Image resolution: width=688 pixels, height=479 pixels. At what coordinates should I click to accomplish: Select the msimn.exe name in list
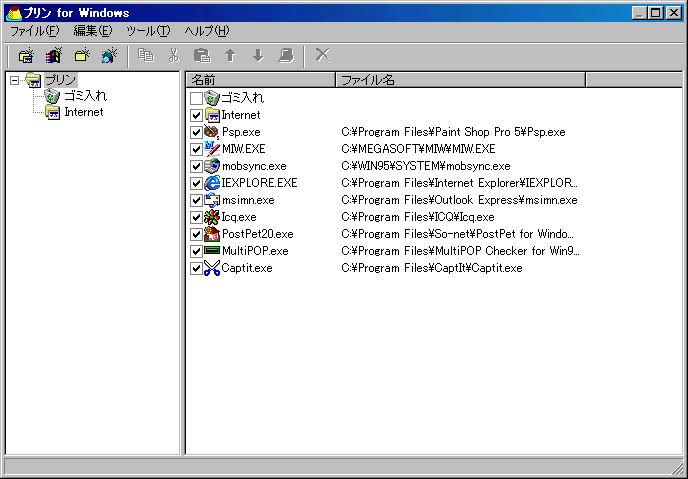click(248, 200)
